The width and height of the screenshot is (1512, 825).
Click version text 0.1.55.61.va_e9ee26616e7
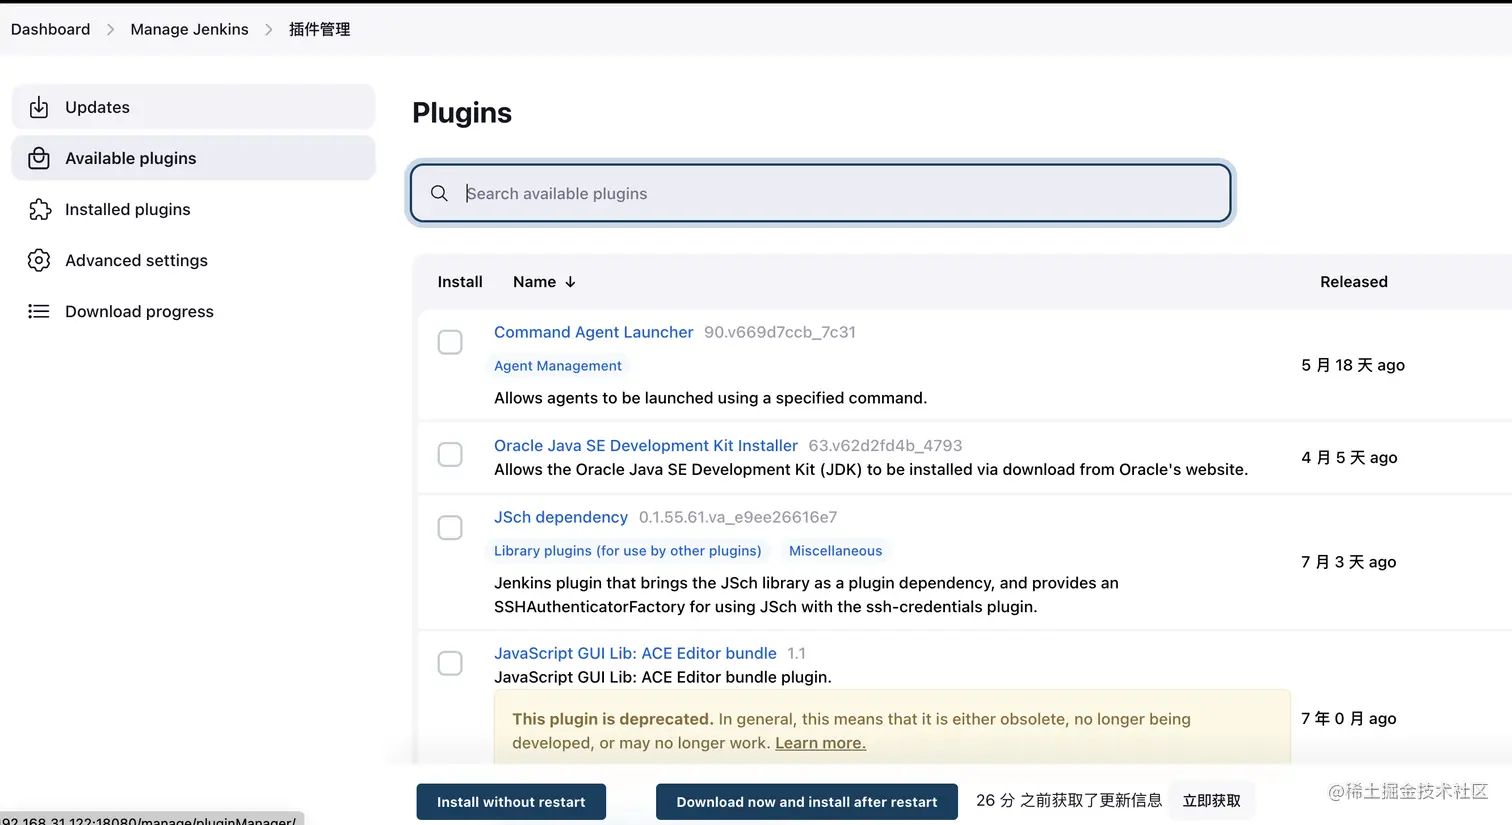click(x=738, y=517)
